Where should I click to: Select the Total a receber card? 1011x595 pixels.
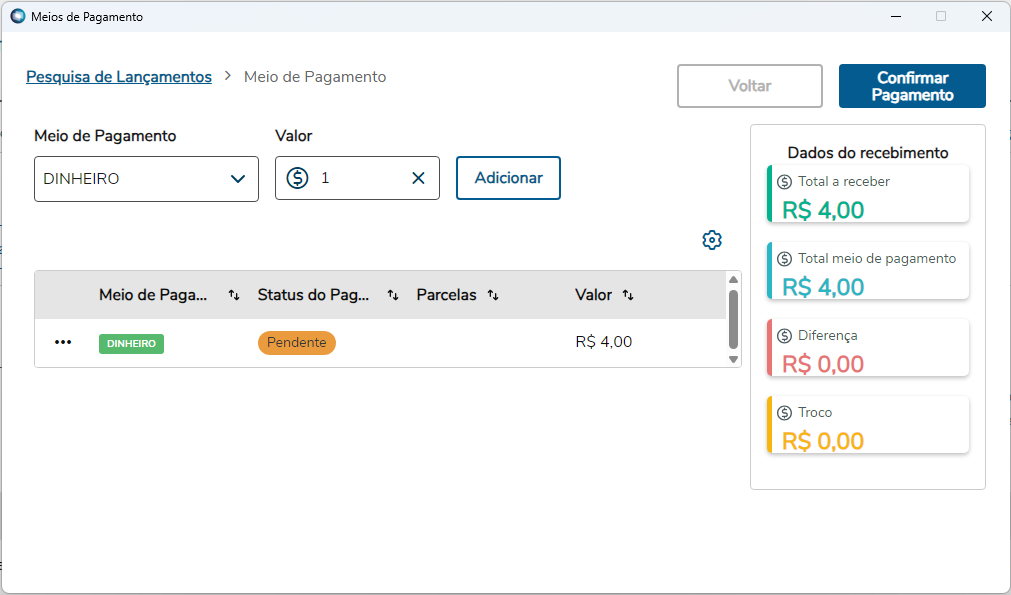(868, 194)
